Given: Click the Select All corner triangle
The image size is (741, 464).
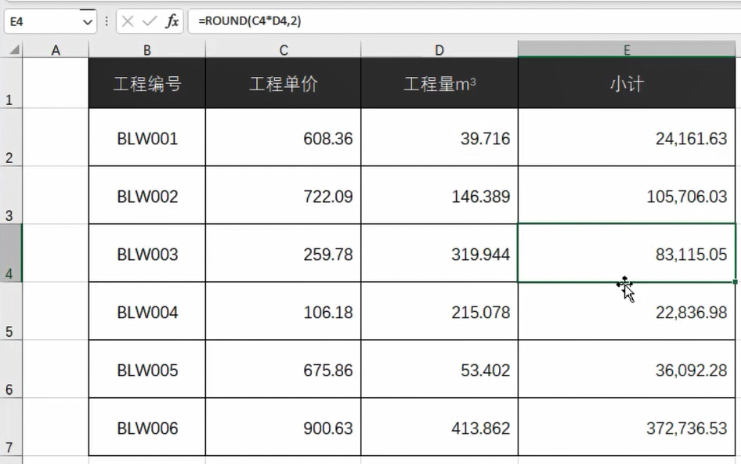Looking at the screenshot, I should tap(14, 49).
